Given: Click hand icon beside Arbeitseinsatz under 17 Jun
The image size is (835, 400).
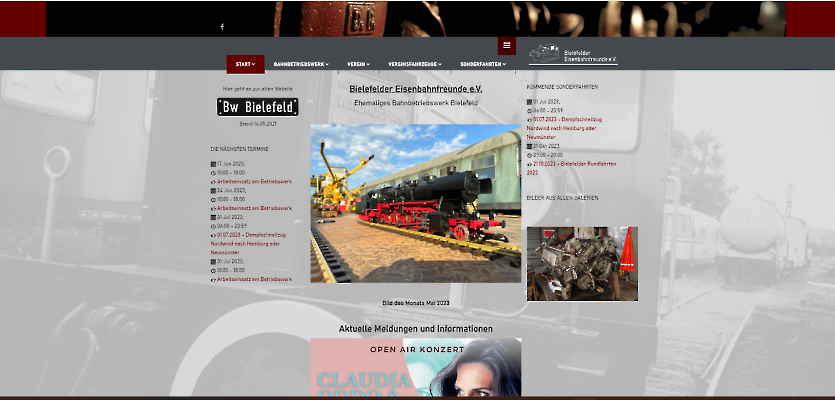Looking at the screenshot, I should pyautogui.click(x=213, y=182).
